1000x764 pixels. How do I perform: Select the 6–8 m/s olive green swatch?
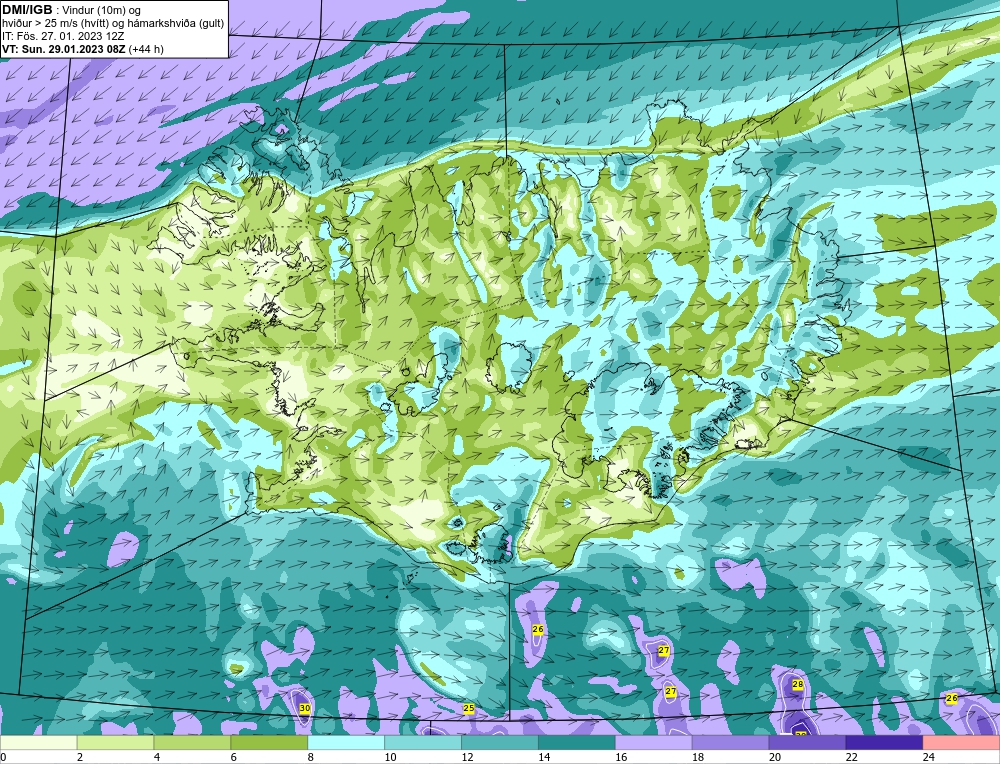[x=269, y=743]
